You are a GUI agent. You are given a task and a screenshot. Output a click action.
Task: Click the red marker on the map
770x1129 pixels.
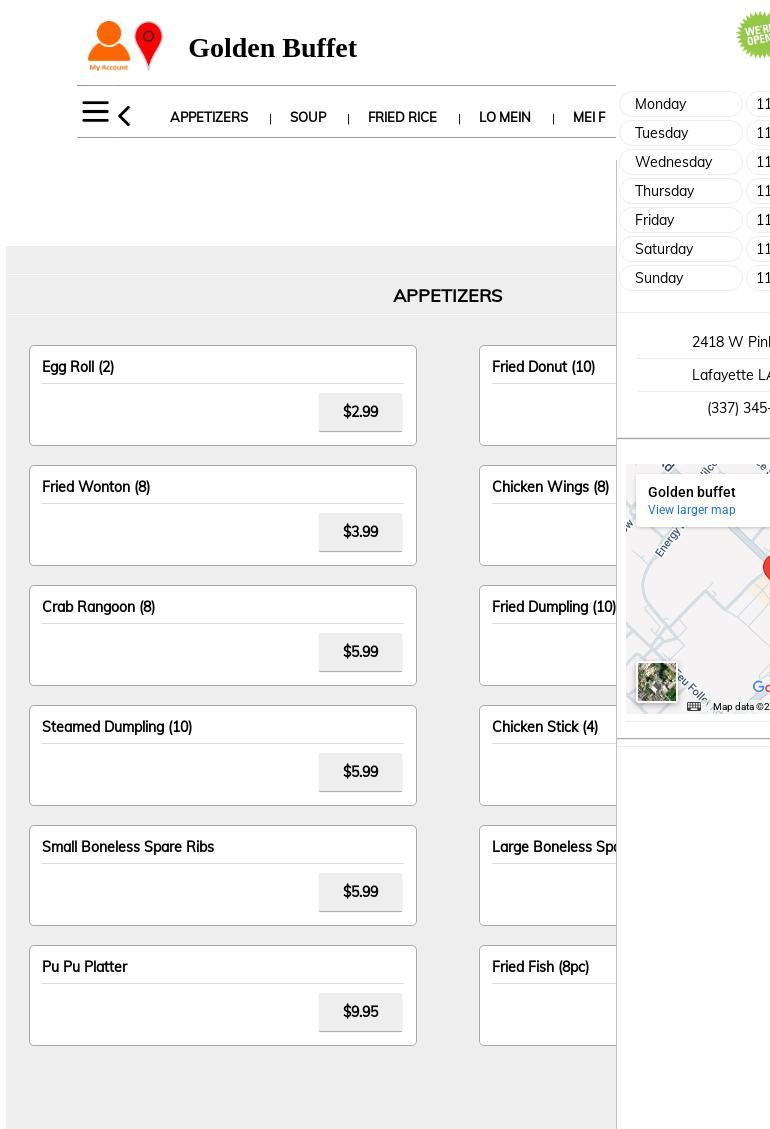(766, 568)
